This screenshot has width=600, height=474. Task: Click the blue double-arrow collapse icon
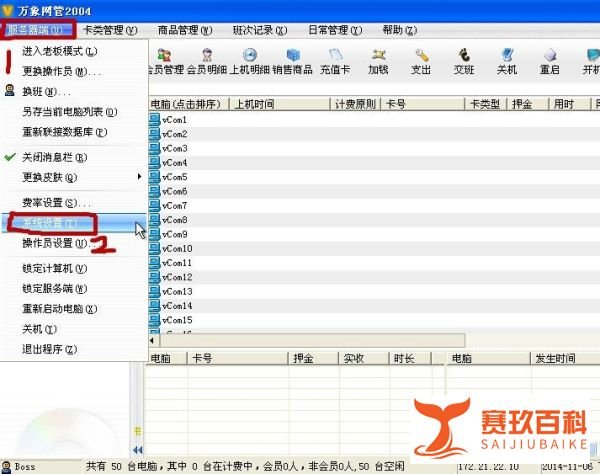coord(138,450)
